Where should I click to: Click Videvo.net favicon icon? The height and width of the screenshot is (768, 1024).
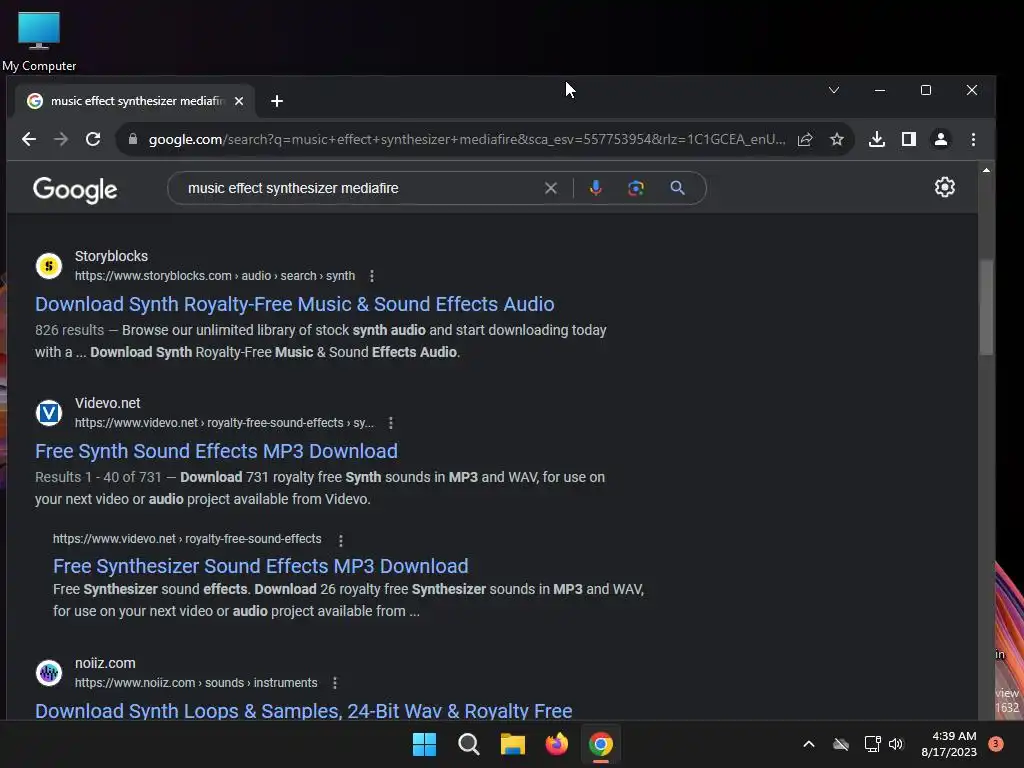49,413
